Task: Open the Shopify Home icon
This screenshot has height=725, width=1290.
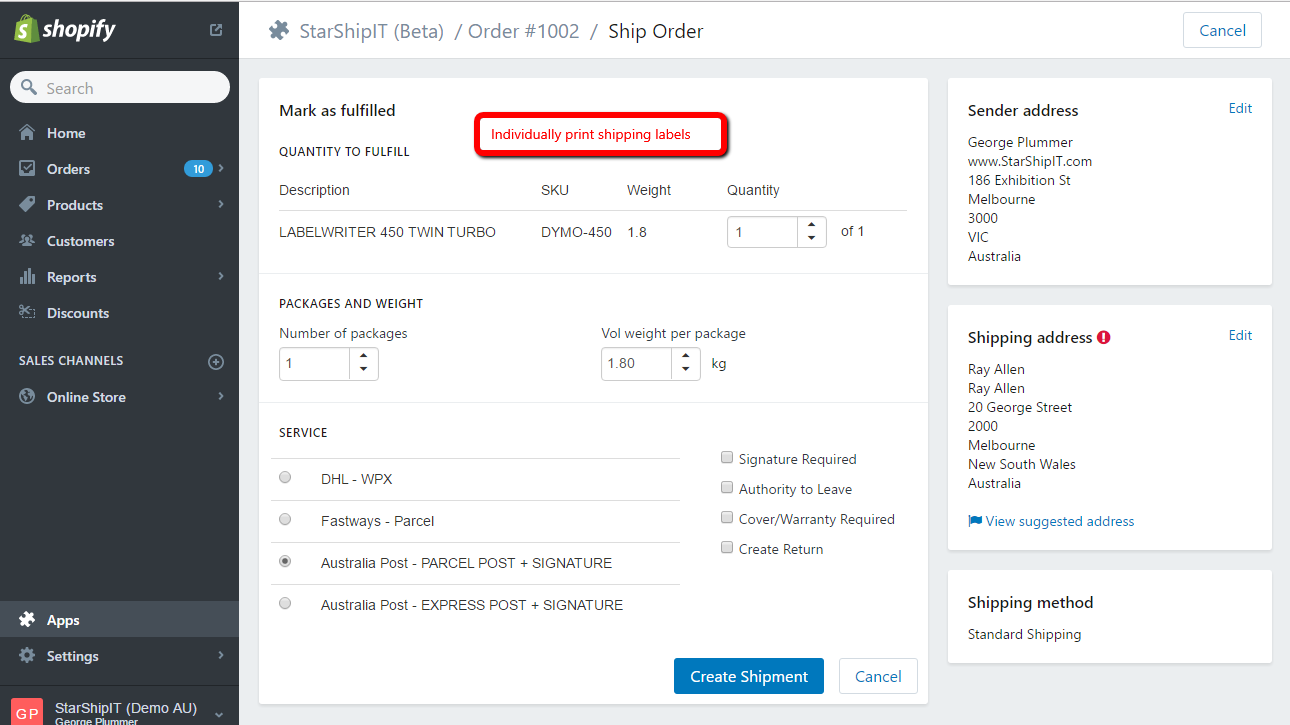Action: click(x=25, y=132)
